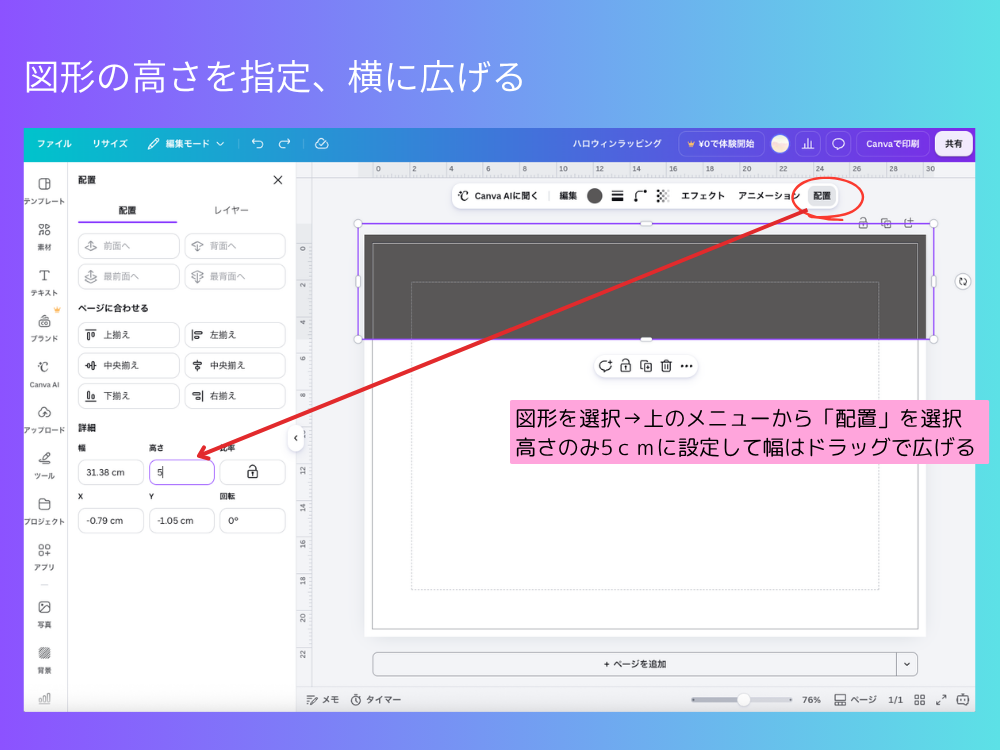Open the ブランド panel
Viewport: 1000px width, 750px height.
[x=44, y=328]
